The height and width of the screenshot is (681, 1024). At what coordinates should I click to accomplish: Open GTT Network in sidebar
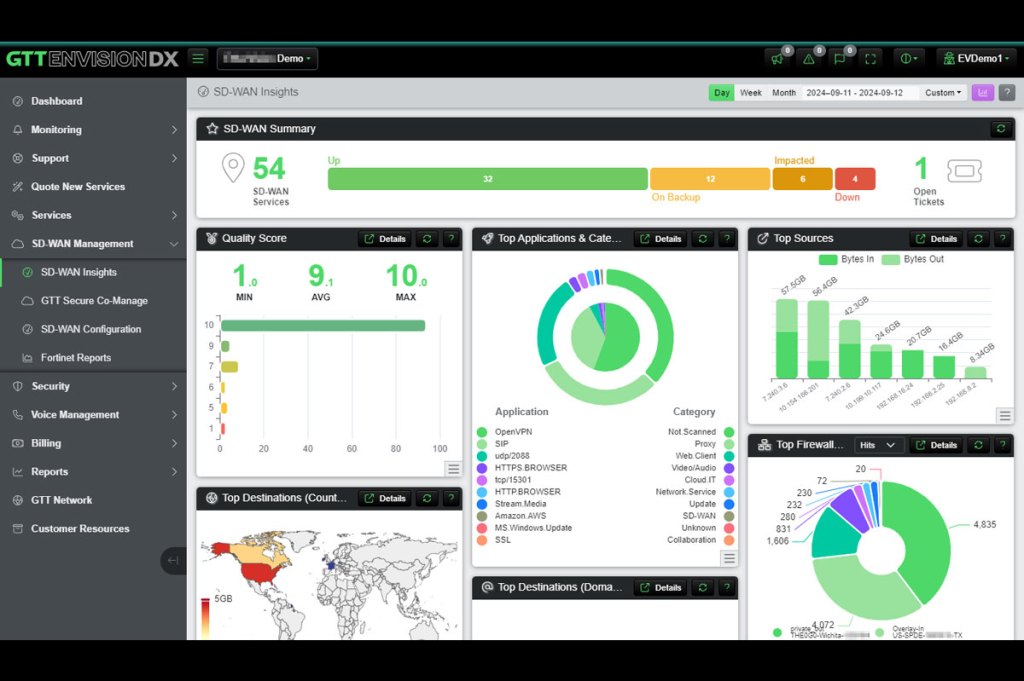click(x=93, y=500)
